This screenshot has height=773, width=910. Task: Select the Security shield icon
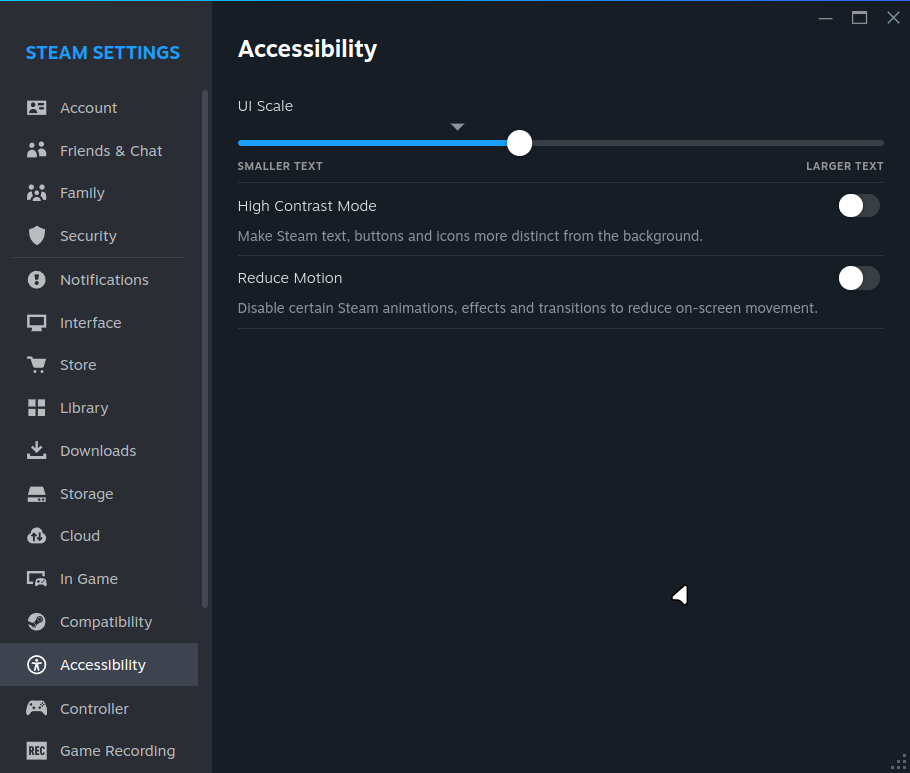click(x=37, y=236)
